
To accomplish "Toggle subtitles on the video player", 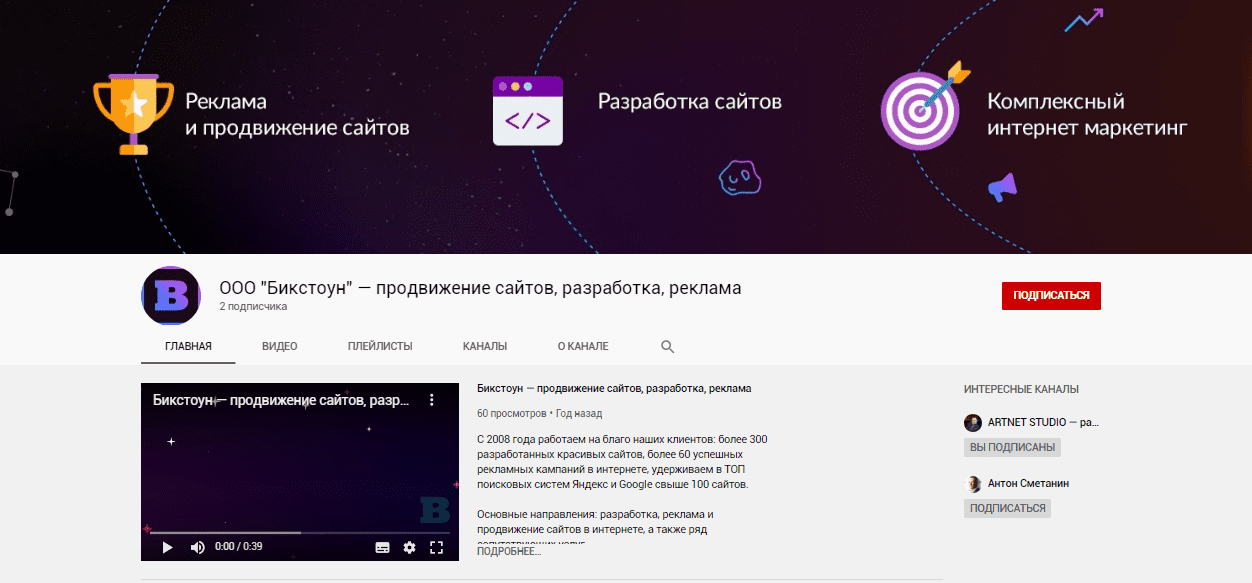I will pyautogui.click(x=382, y=547).
